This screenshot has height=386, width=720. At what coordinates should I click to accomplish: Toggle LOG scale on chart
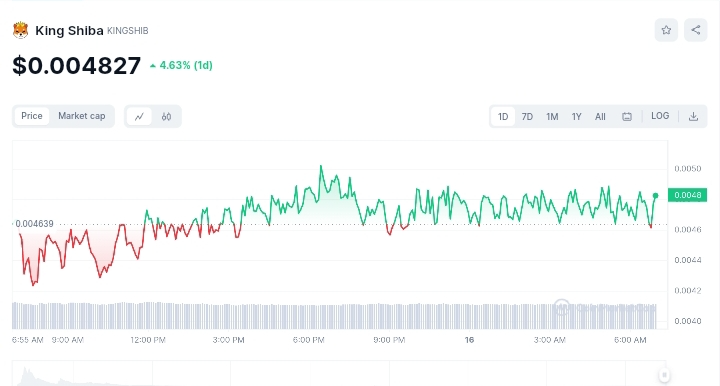pyautogui.click(x=660, y=116)
